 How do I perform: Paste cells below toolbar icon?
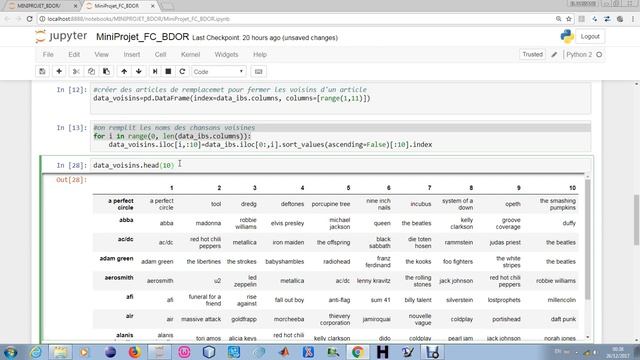click(x=107, y=71)
